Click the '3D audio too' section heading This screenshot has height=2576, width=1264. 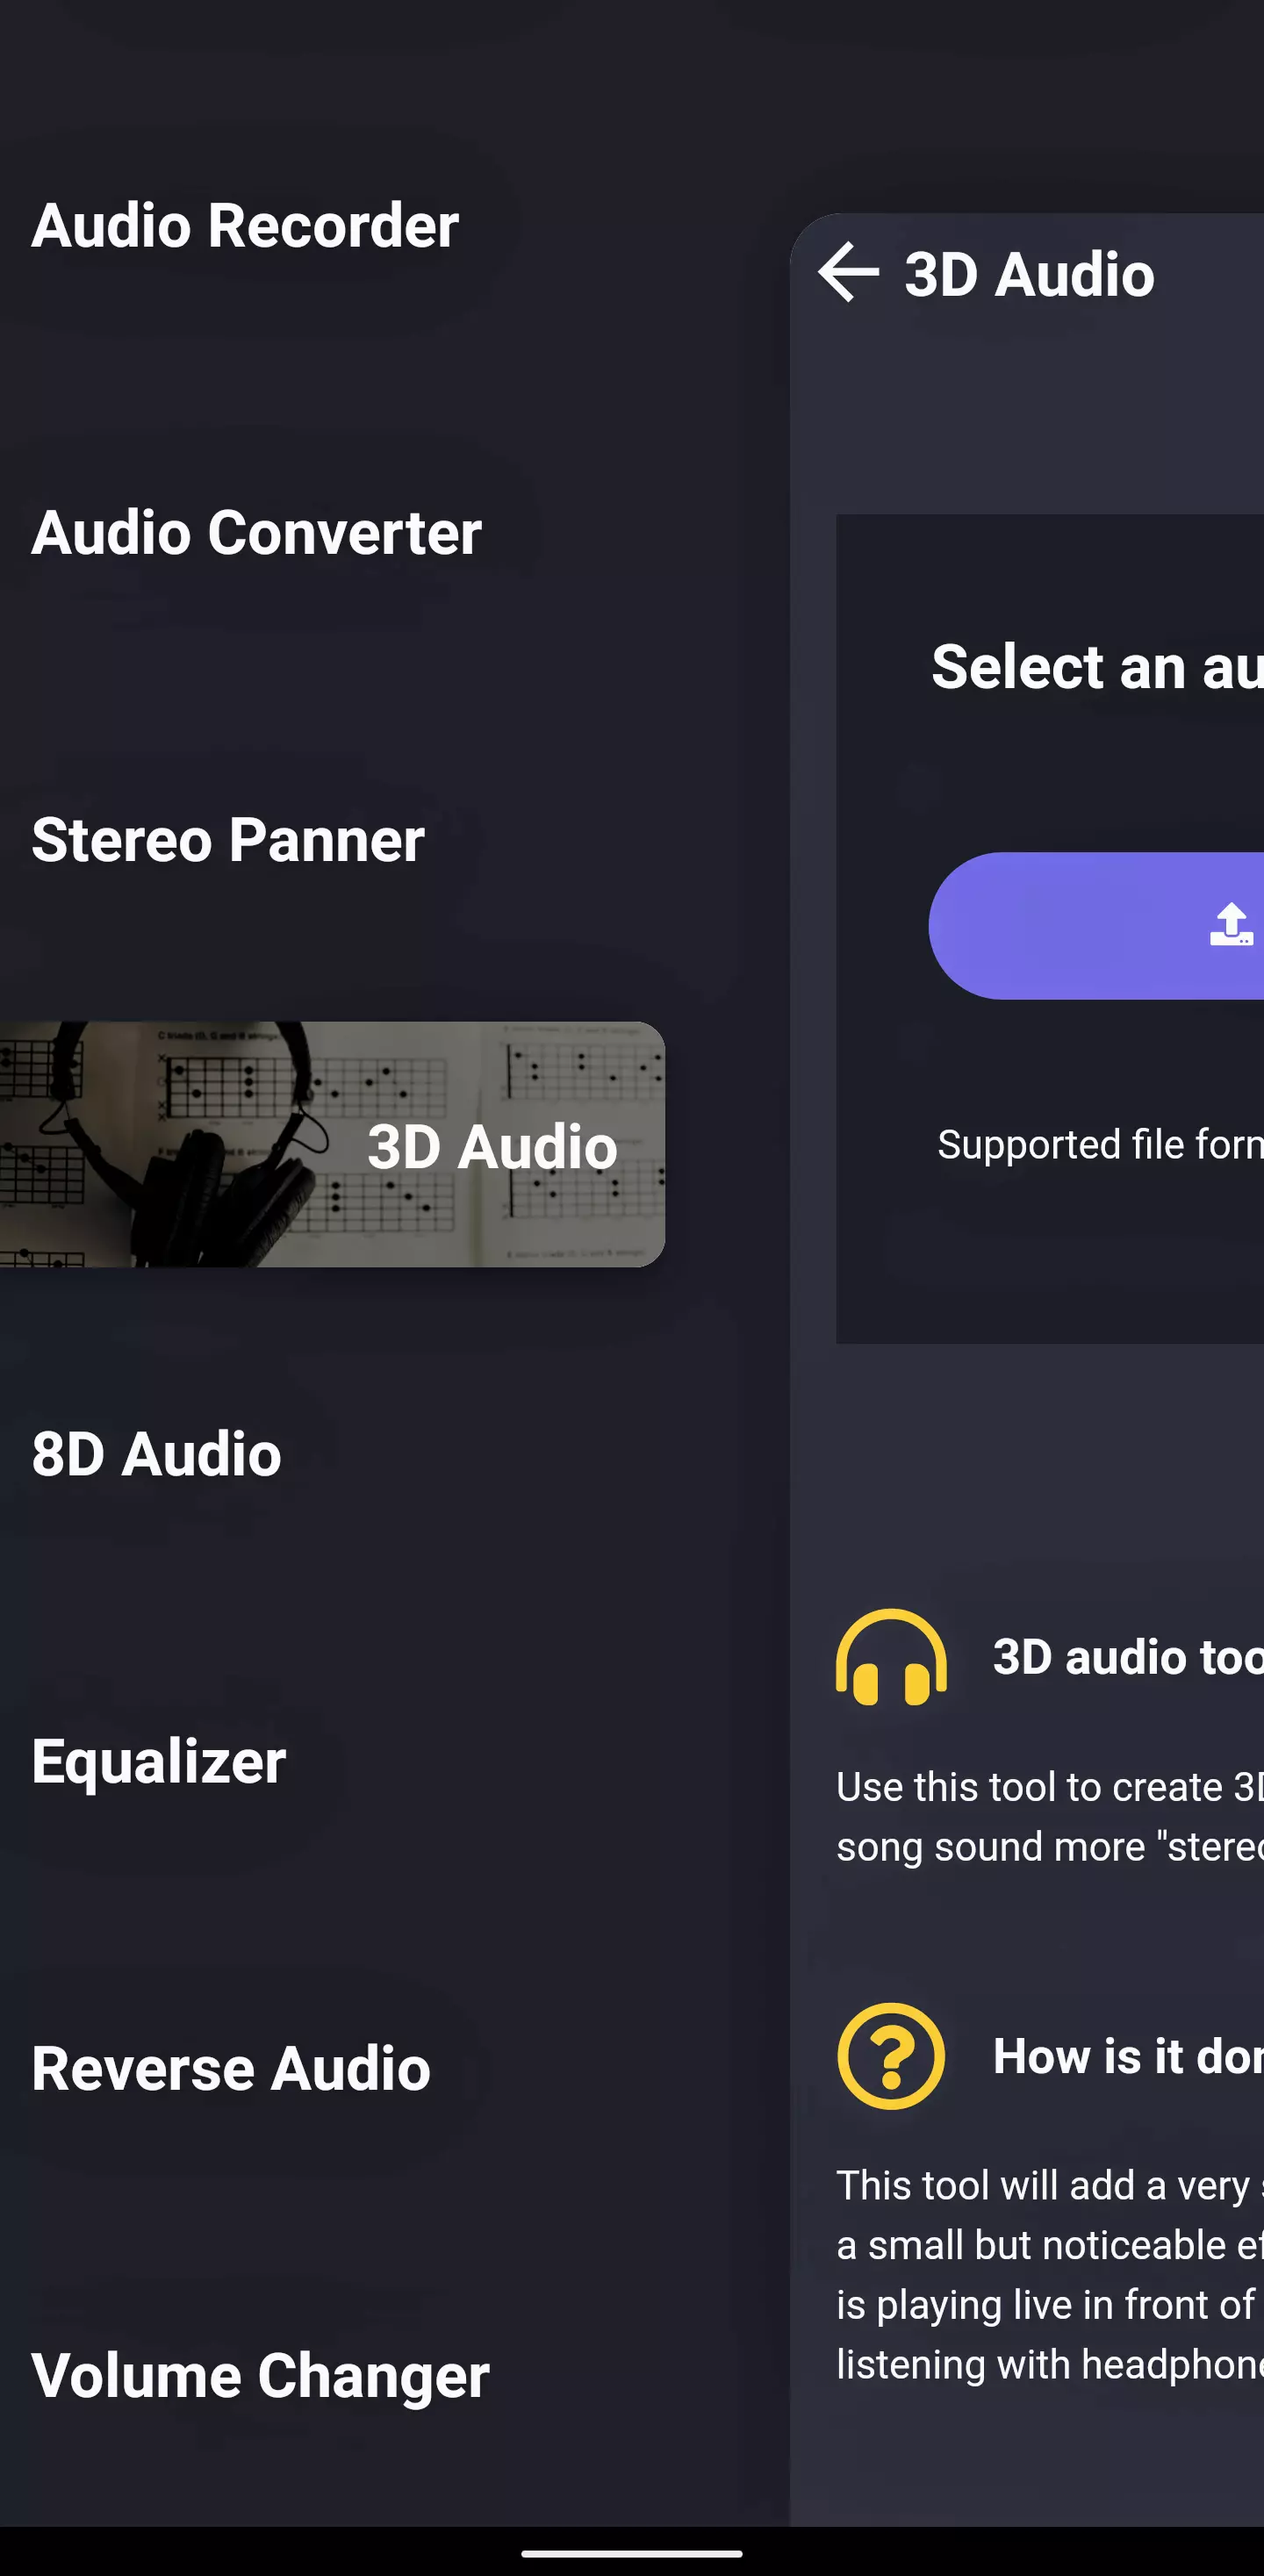(1128, 1656)
